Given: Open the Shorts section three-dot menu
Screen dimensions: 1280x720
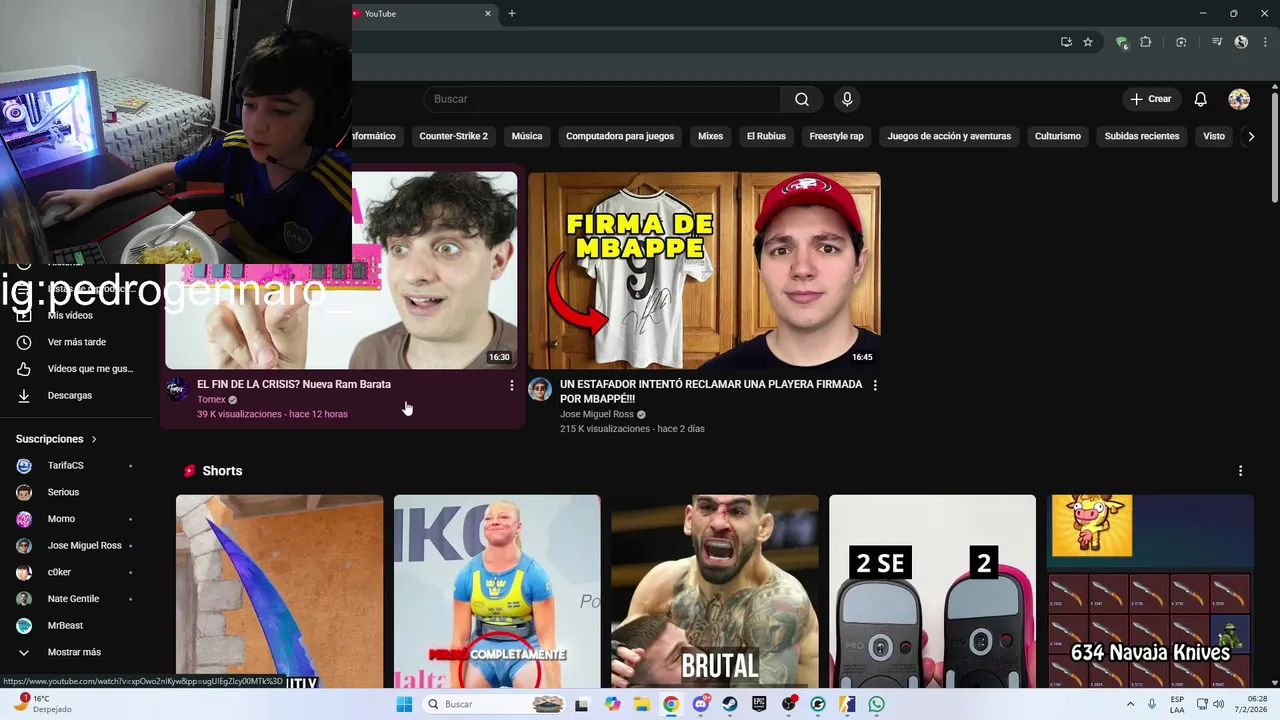Looking at the screenshot, I should pyautogui.click(x=1240, y=471).
